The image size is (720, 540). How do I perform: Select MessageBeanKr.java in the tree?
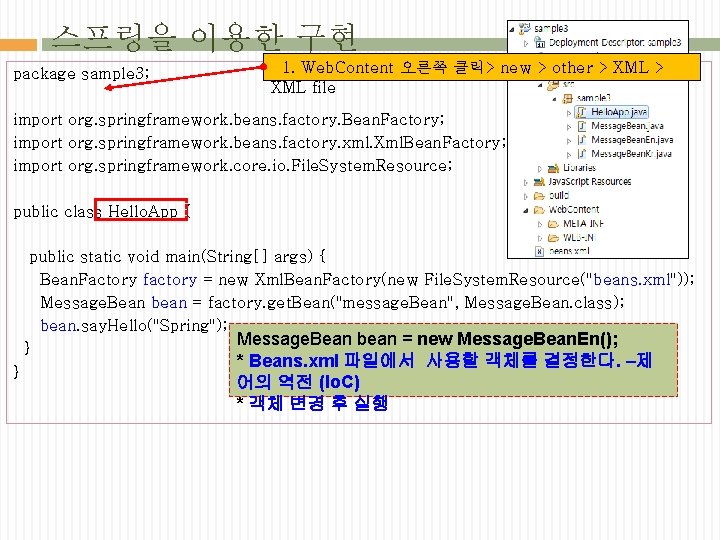click(x=631, y=154)
